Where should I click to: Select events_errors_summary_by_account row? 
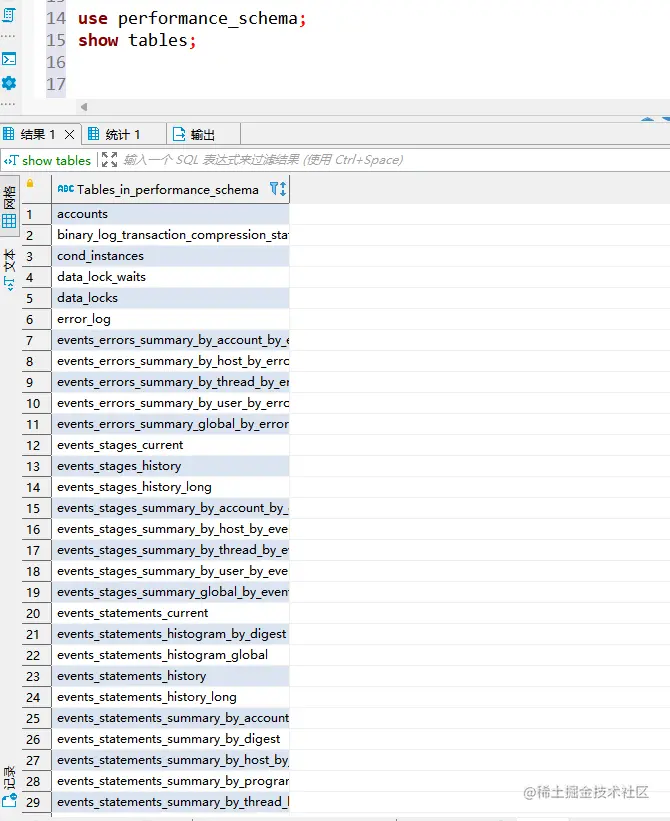tap(170, 340)
